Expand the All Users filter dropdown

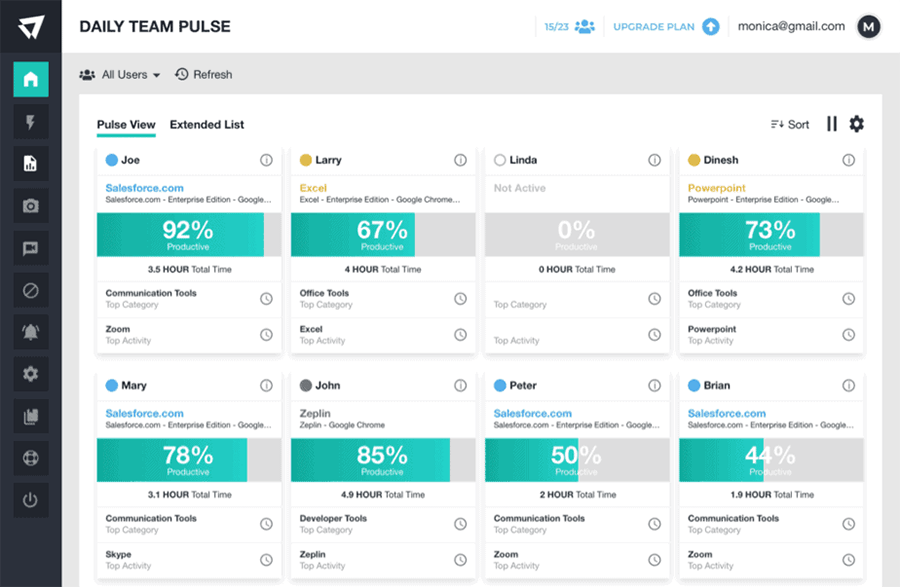[120, 75]
